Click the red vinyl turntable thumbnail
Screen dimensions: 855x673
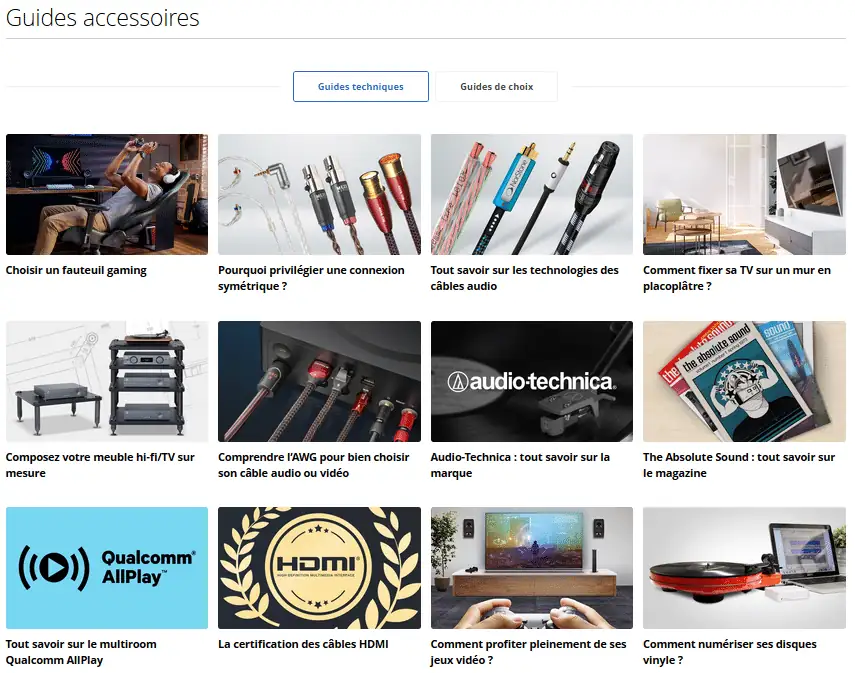(x=744, y=568)
